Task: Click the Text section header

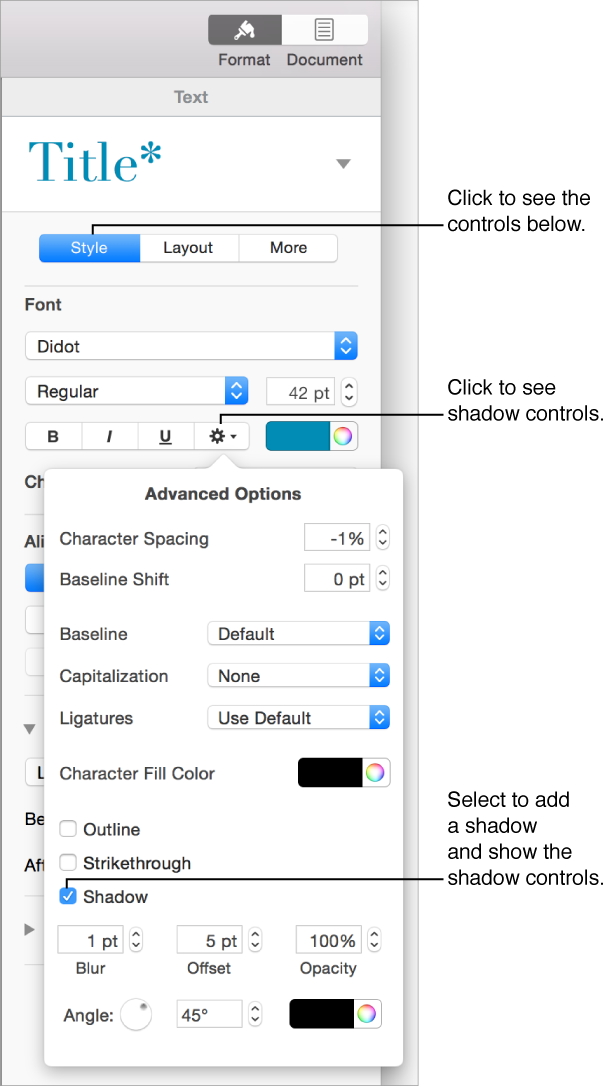Action: click(191, 97)
